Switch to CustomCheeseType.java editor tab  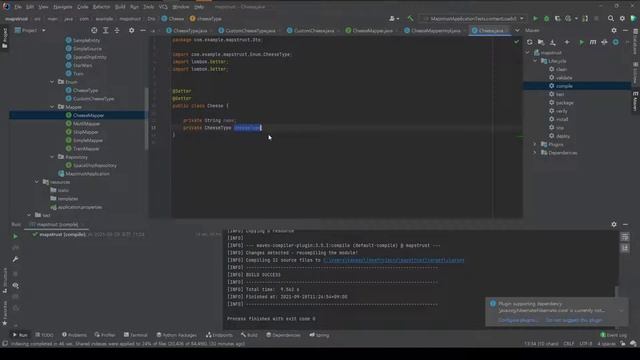pos(247,31)
